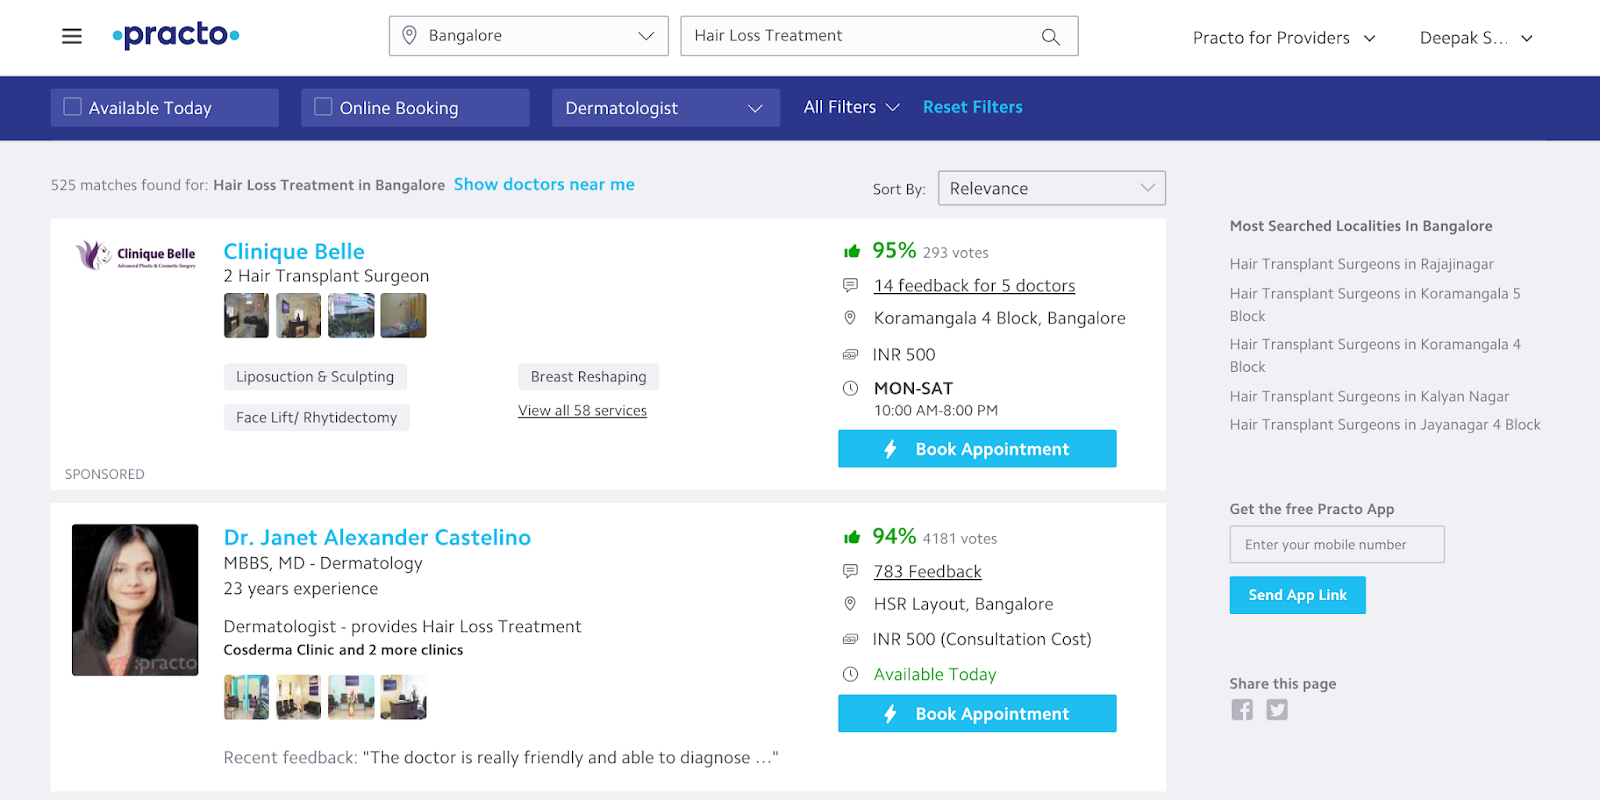The width and height of the screenshot is (1600, 800).
Task: View all 58 services
Action: point(582,411)
